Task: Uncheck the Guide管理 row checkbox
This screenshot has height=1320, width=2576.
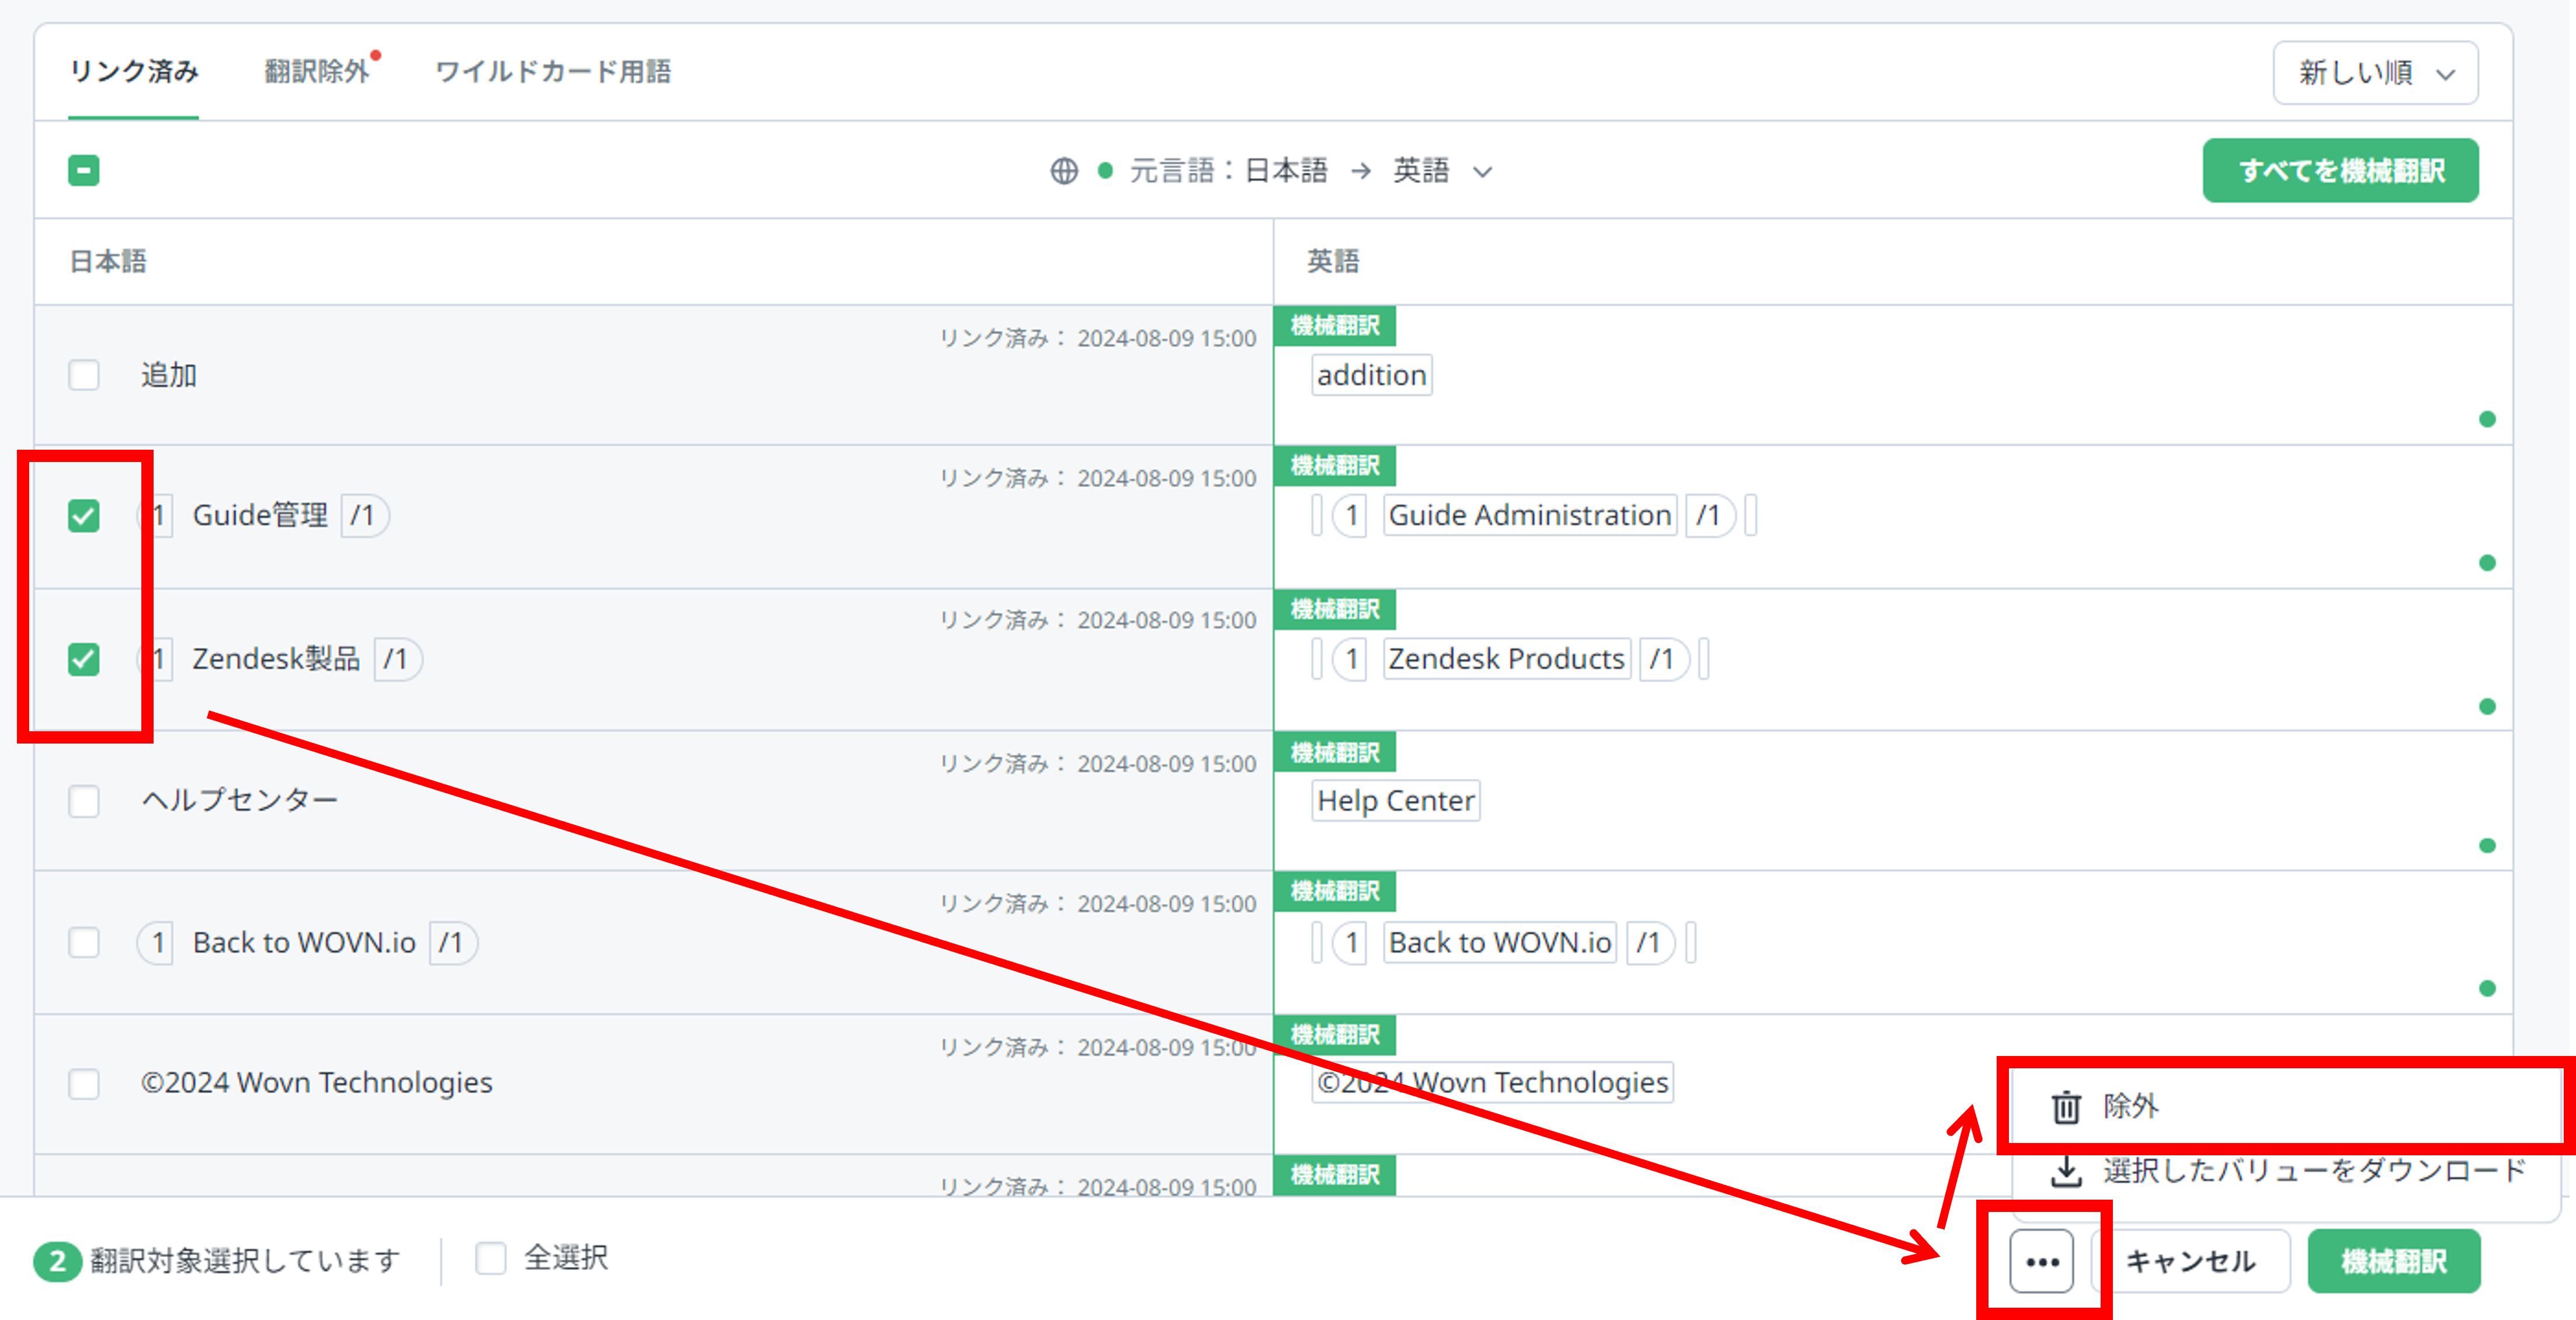Action: pyautogui.click(x=84, y=516)
